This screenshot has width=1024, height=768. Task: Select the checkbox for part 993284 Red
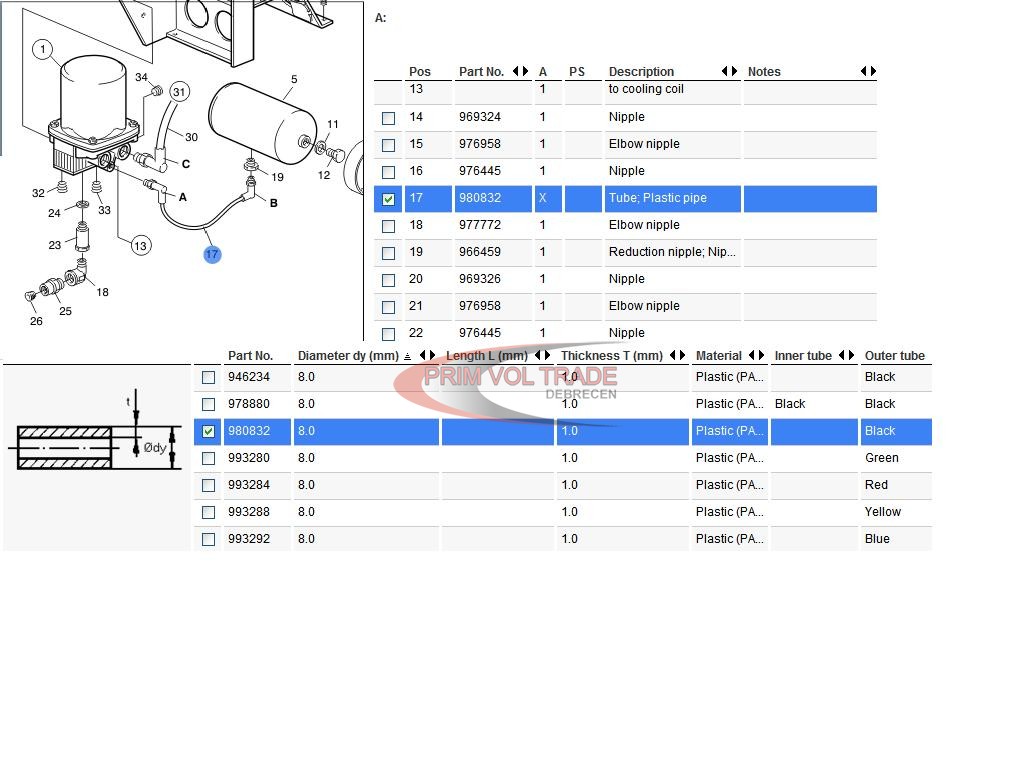point(208,486)
